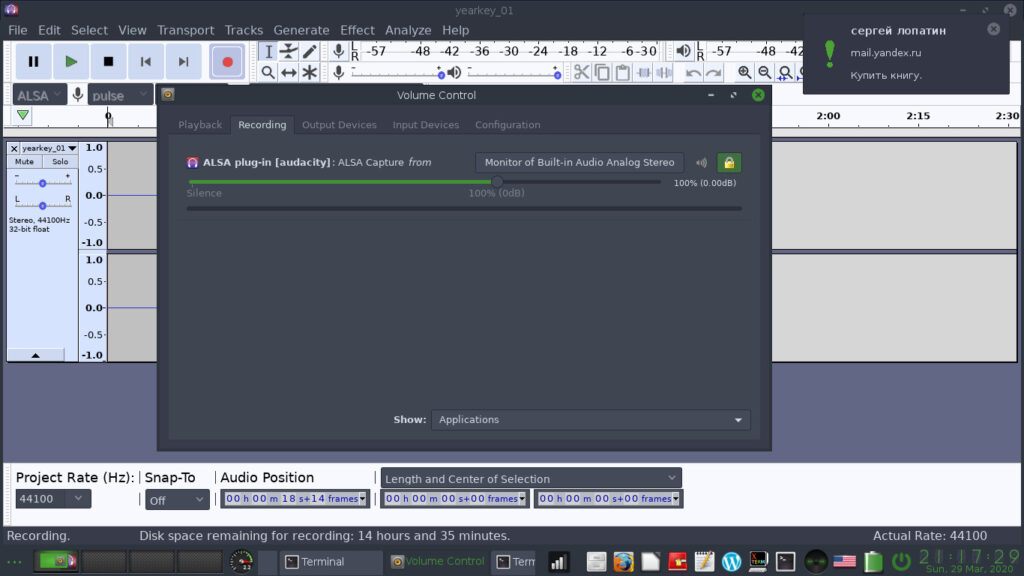Switch to Input Devices tab
Viewport: 1024px width, 576px height.
426,125
